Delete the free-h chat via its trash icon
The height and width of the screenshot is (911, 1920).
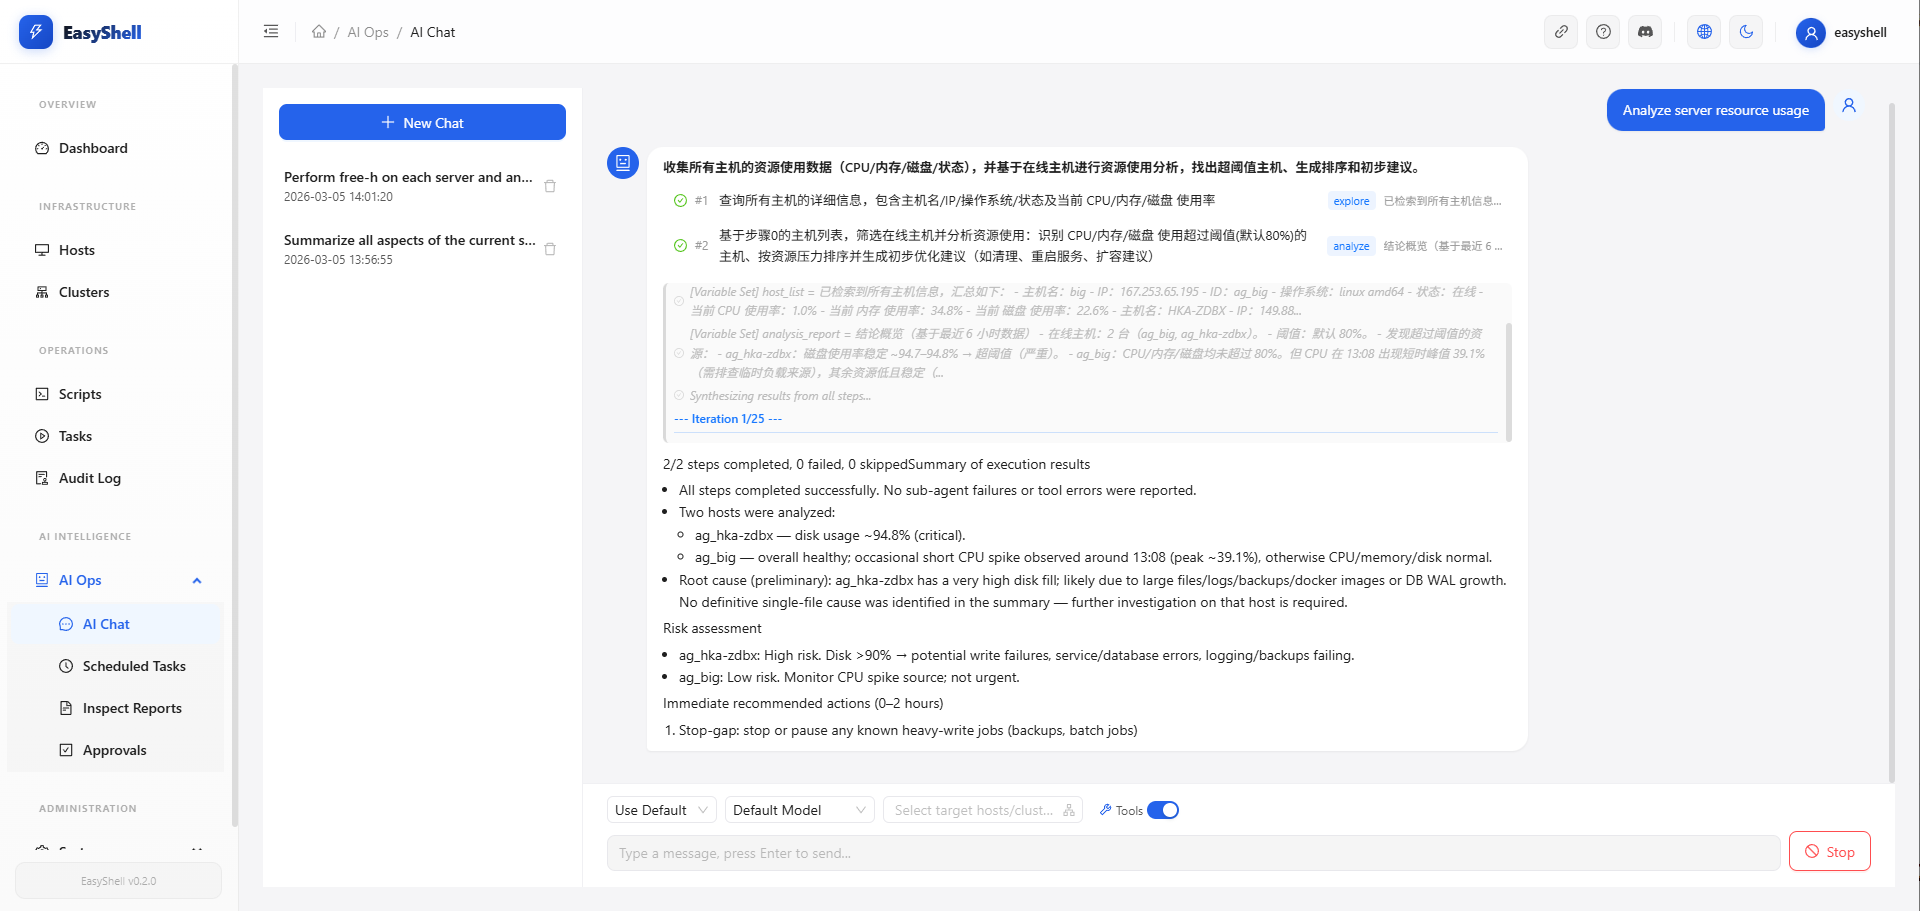[550, 186]
